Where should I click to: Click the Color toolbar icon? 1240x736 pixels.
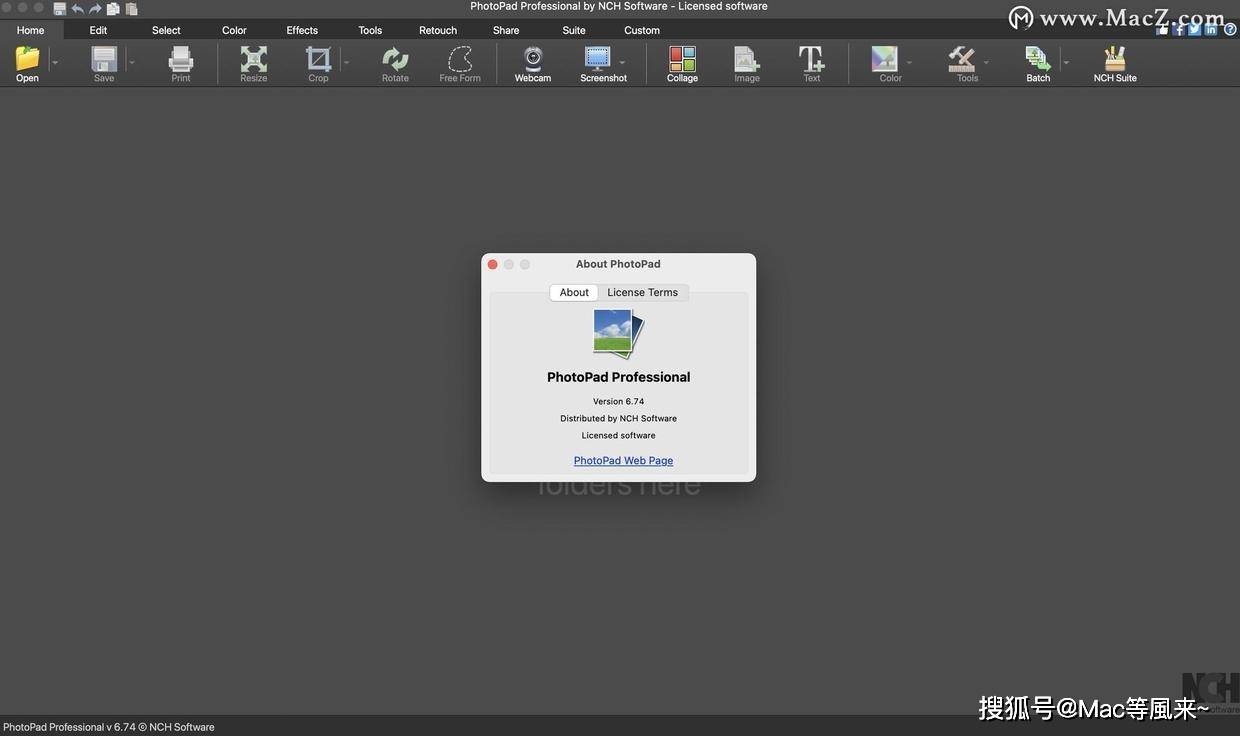885,59
